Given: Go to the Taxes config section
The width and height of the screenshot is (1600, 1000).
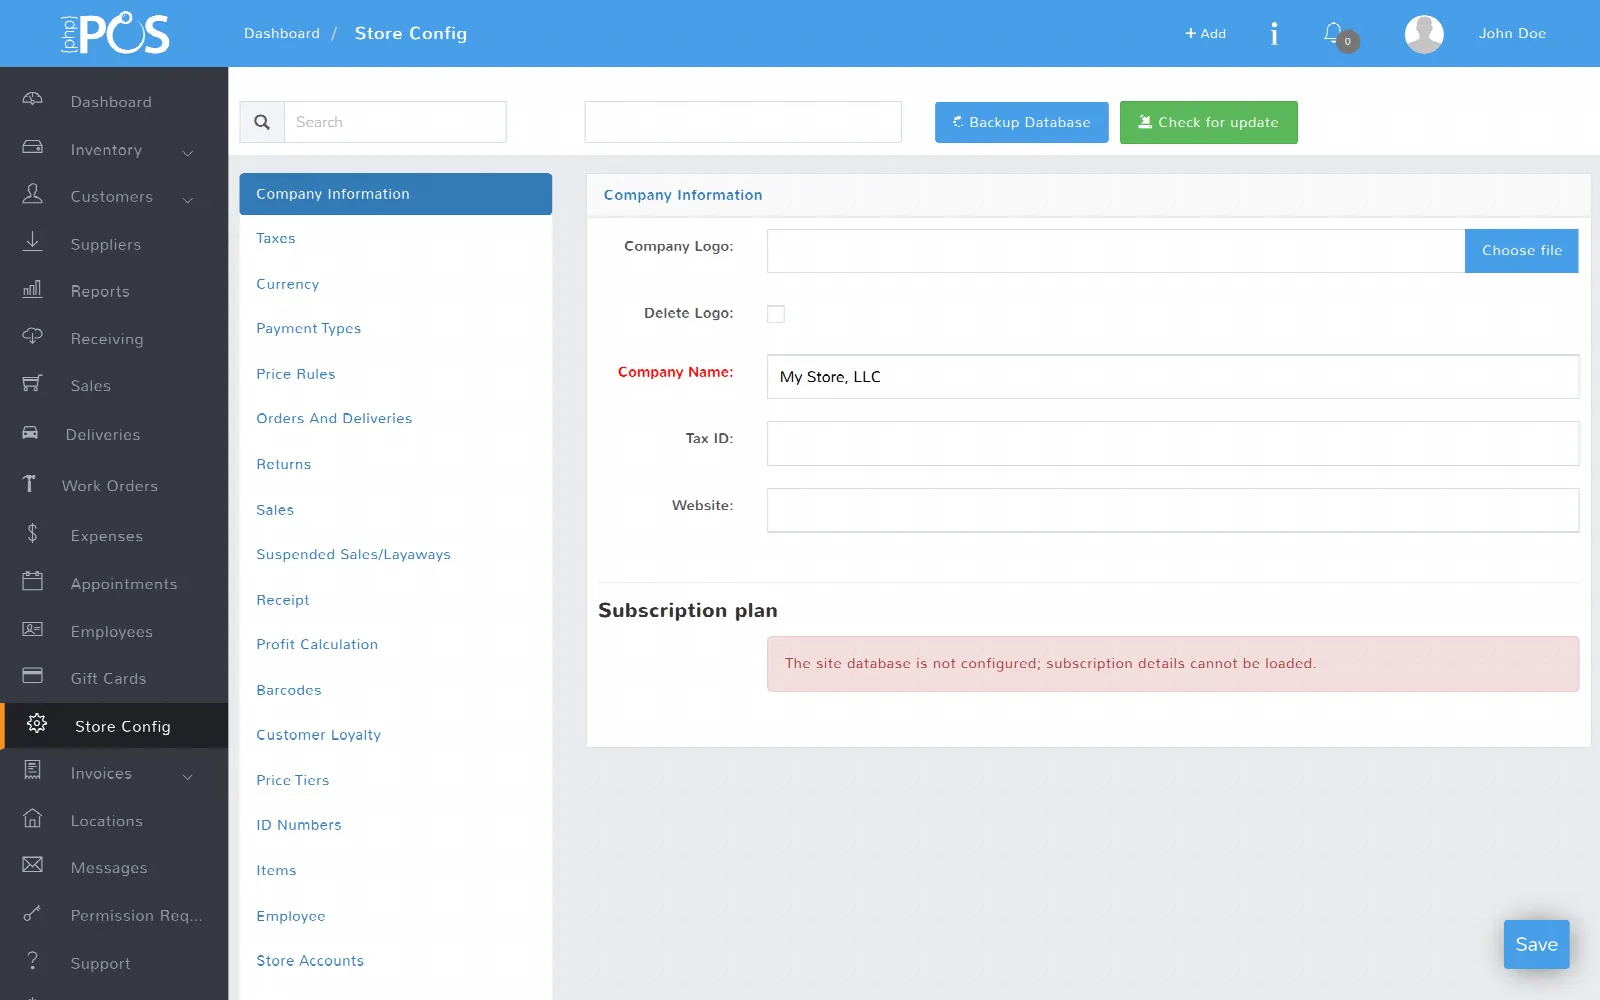Looking at the screenshot, I should tap(276, 239).
